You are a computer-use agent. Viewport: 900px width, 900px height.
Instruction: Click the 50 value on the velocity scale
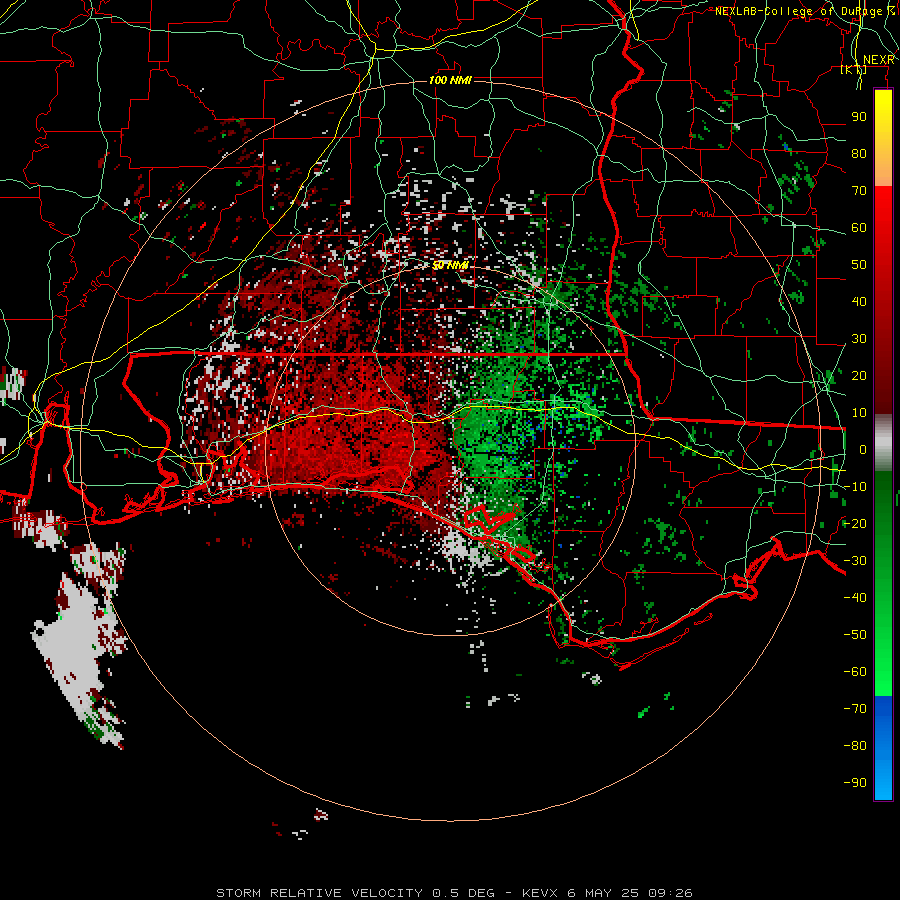(859, 265)
